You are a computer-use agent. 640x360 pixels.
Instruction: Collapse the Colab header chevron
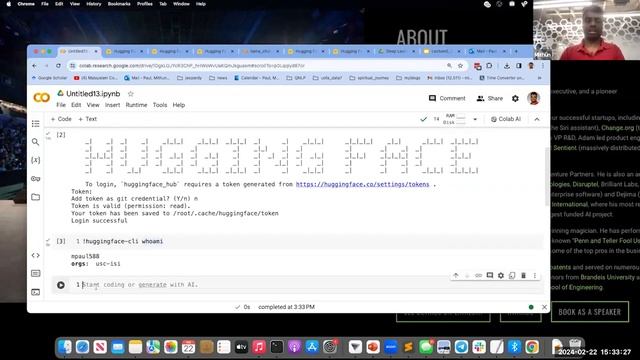[x=537, y=119]
